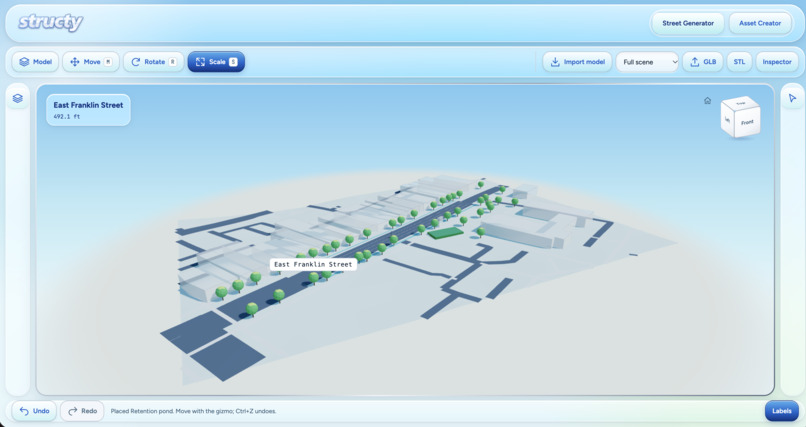Export the scene as STL
806x427 pixels.
(739, 62)
